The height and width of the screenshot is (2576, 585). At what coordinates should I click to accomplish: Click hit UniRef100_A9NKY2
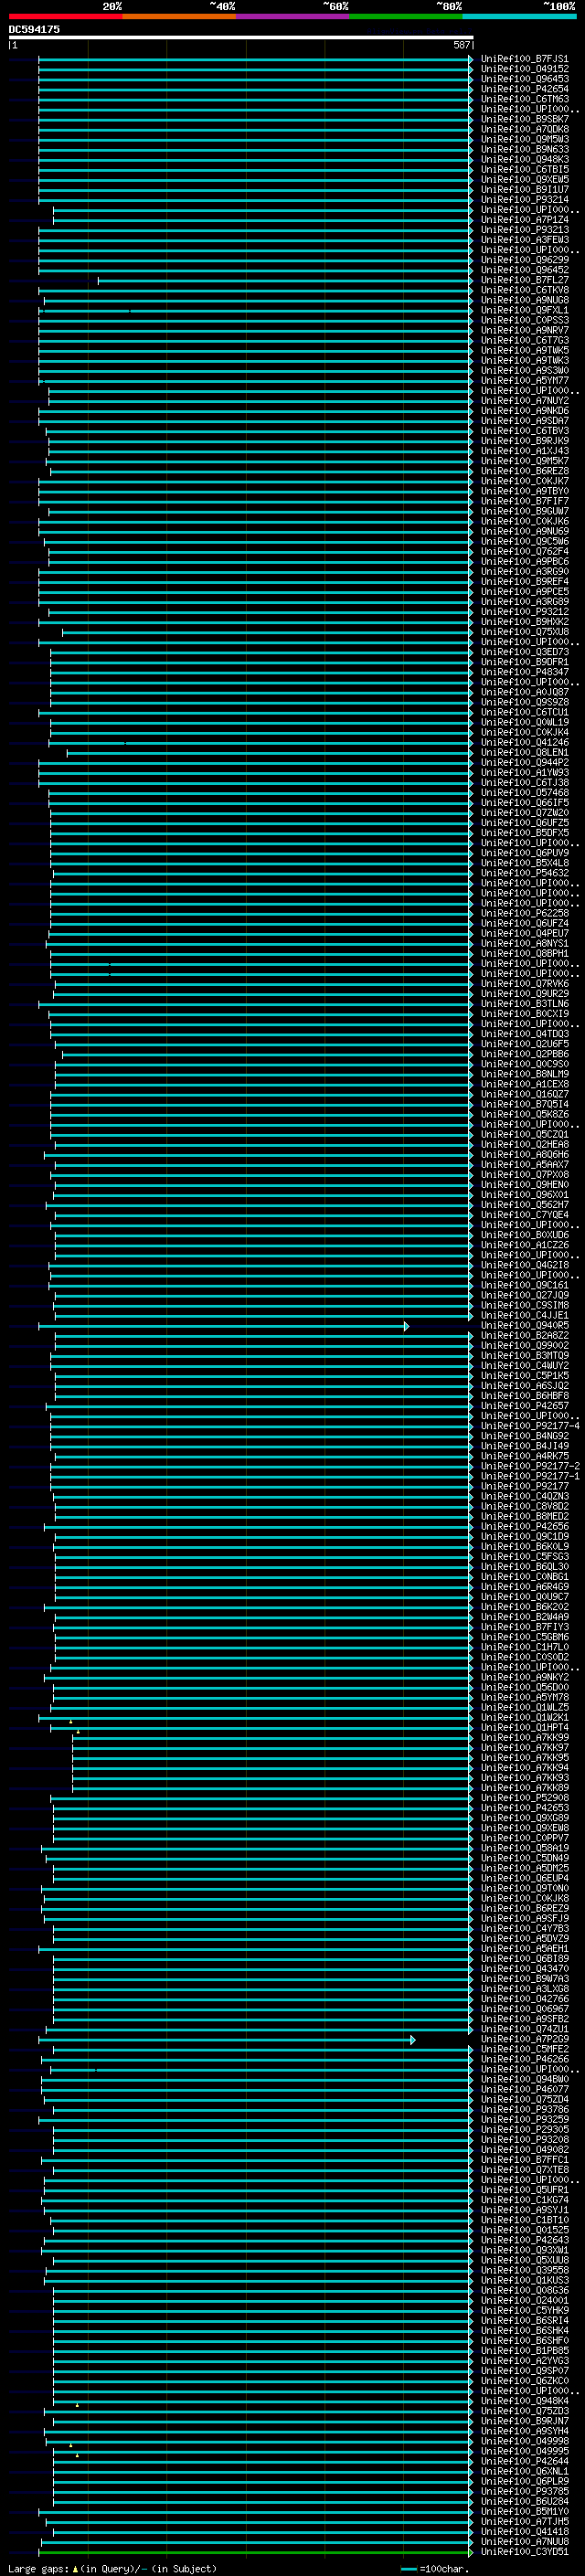click(x=524, y=1676)
